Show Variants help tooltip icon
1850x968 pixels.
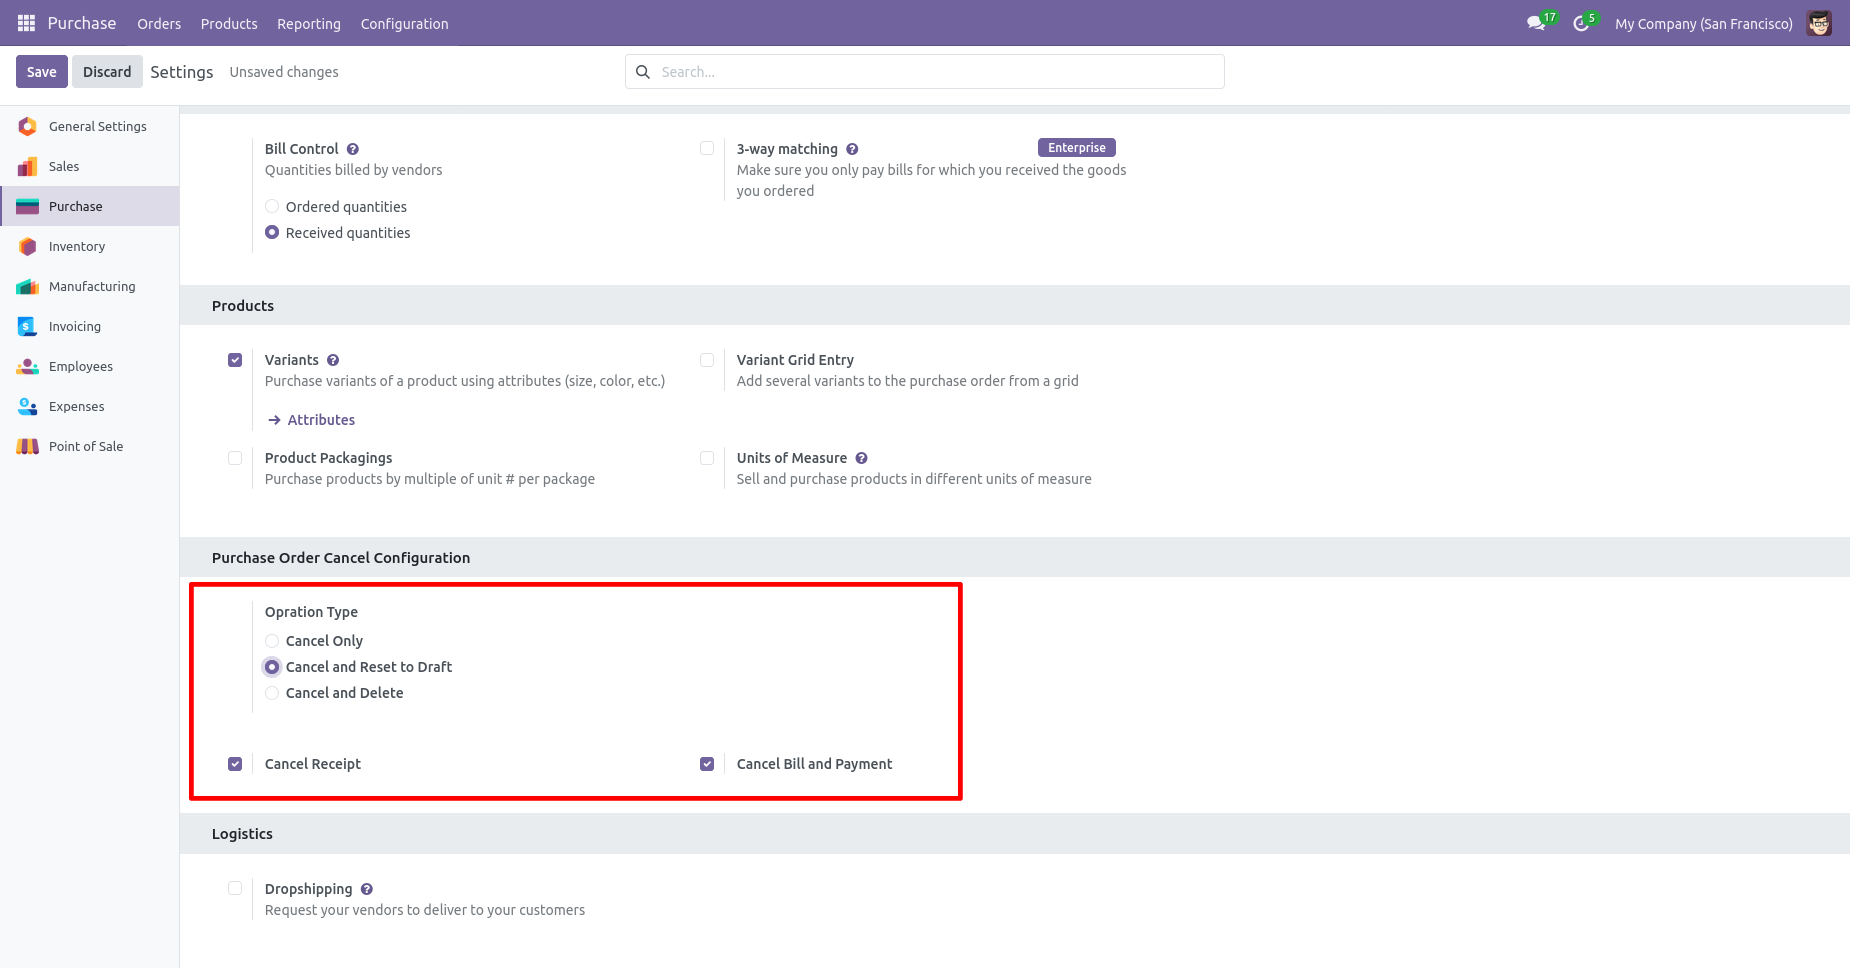pyautogui.click(x=333, y=360)
